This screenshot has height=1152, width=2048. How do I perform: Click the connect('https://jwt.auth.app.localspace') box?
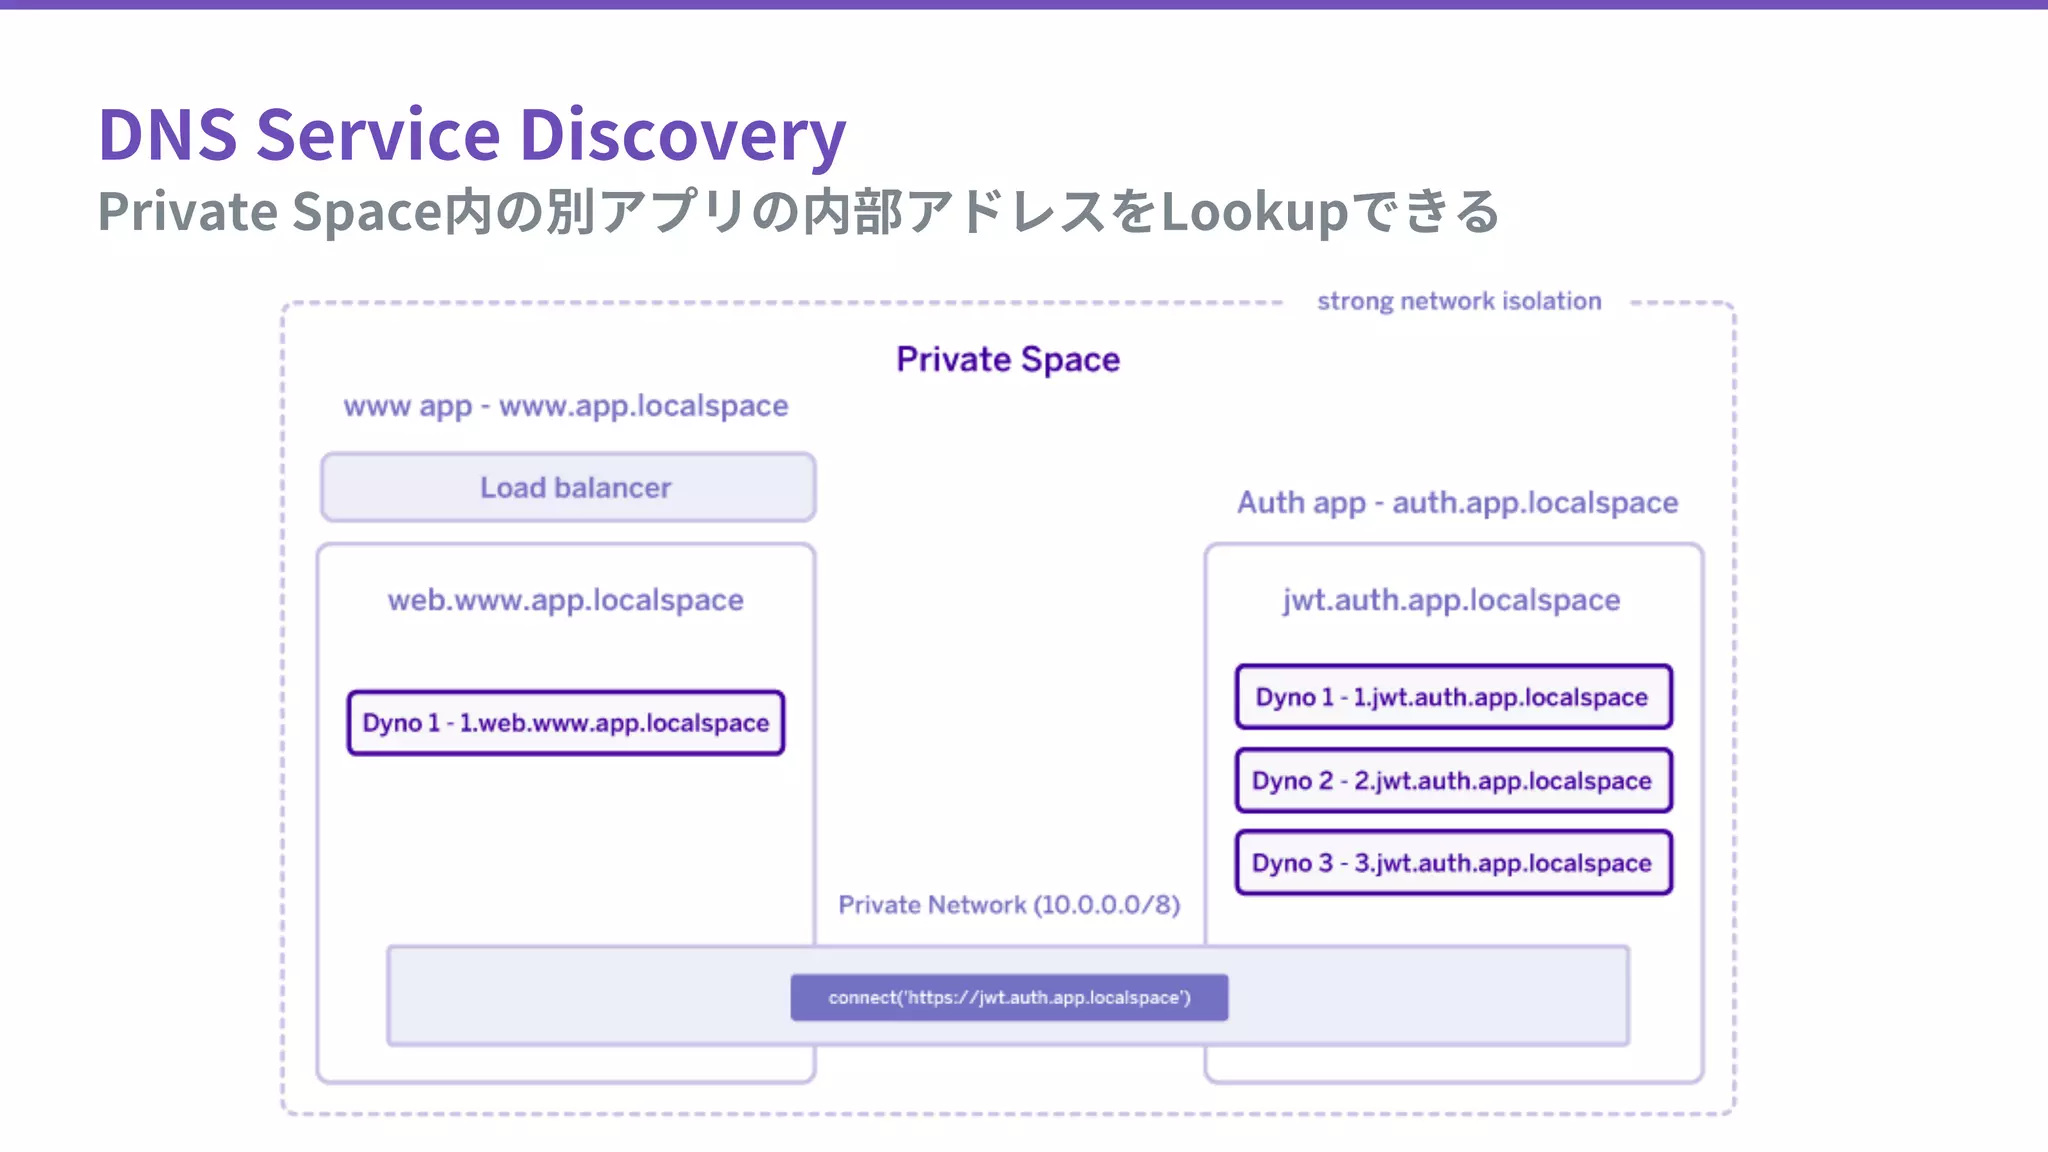coord(1009,997)
